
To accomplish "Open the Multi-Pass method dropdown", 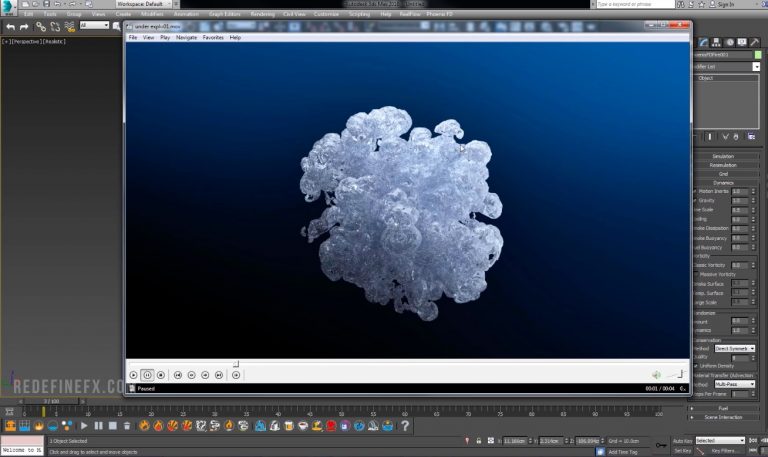I will (735, 383).
